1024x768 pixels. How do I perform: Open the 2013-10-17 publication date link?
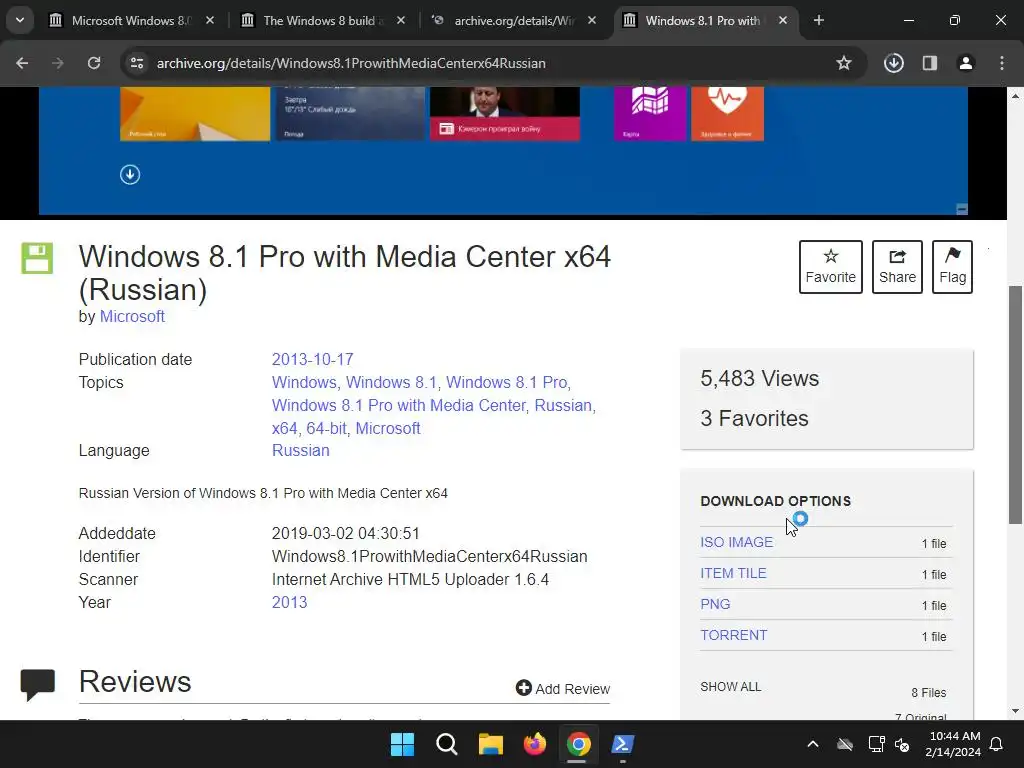[x=312, y=360]
